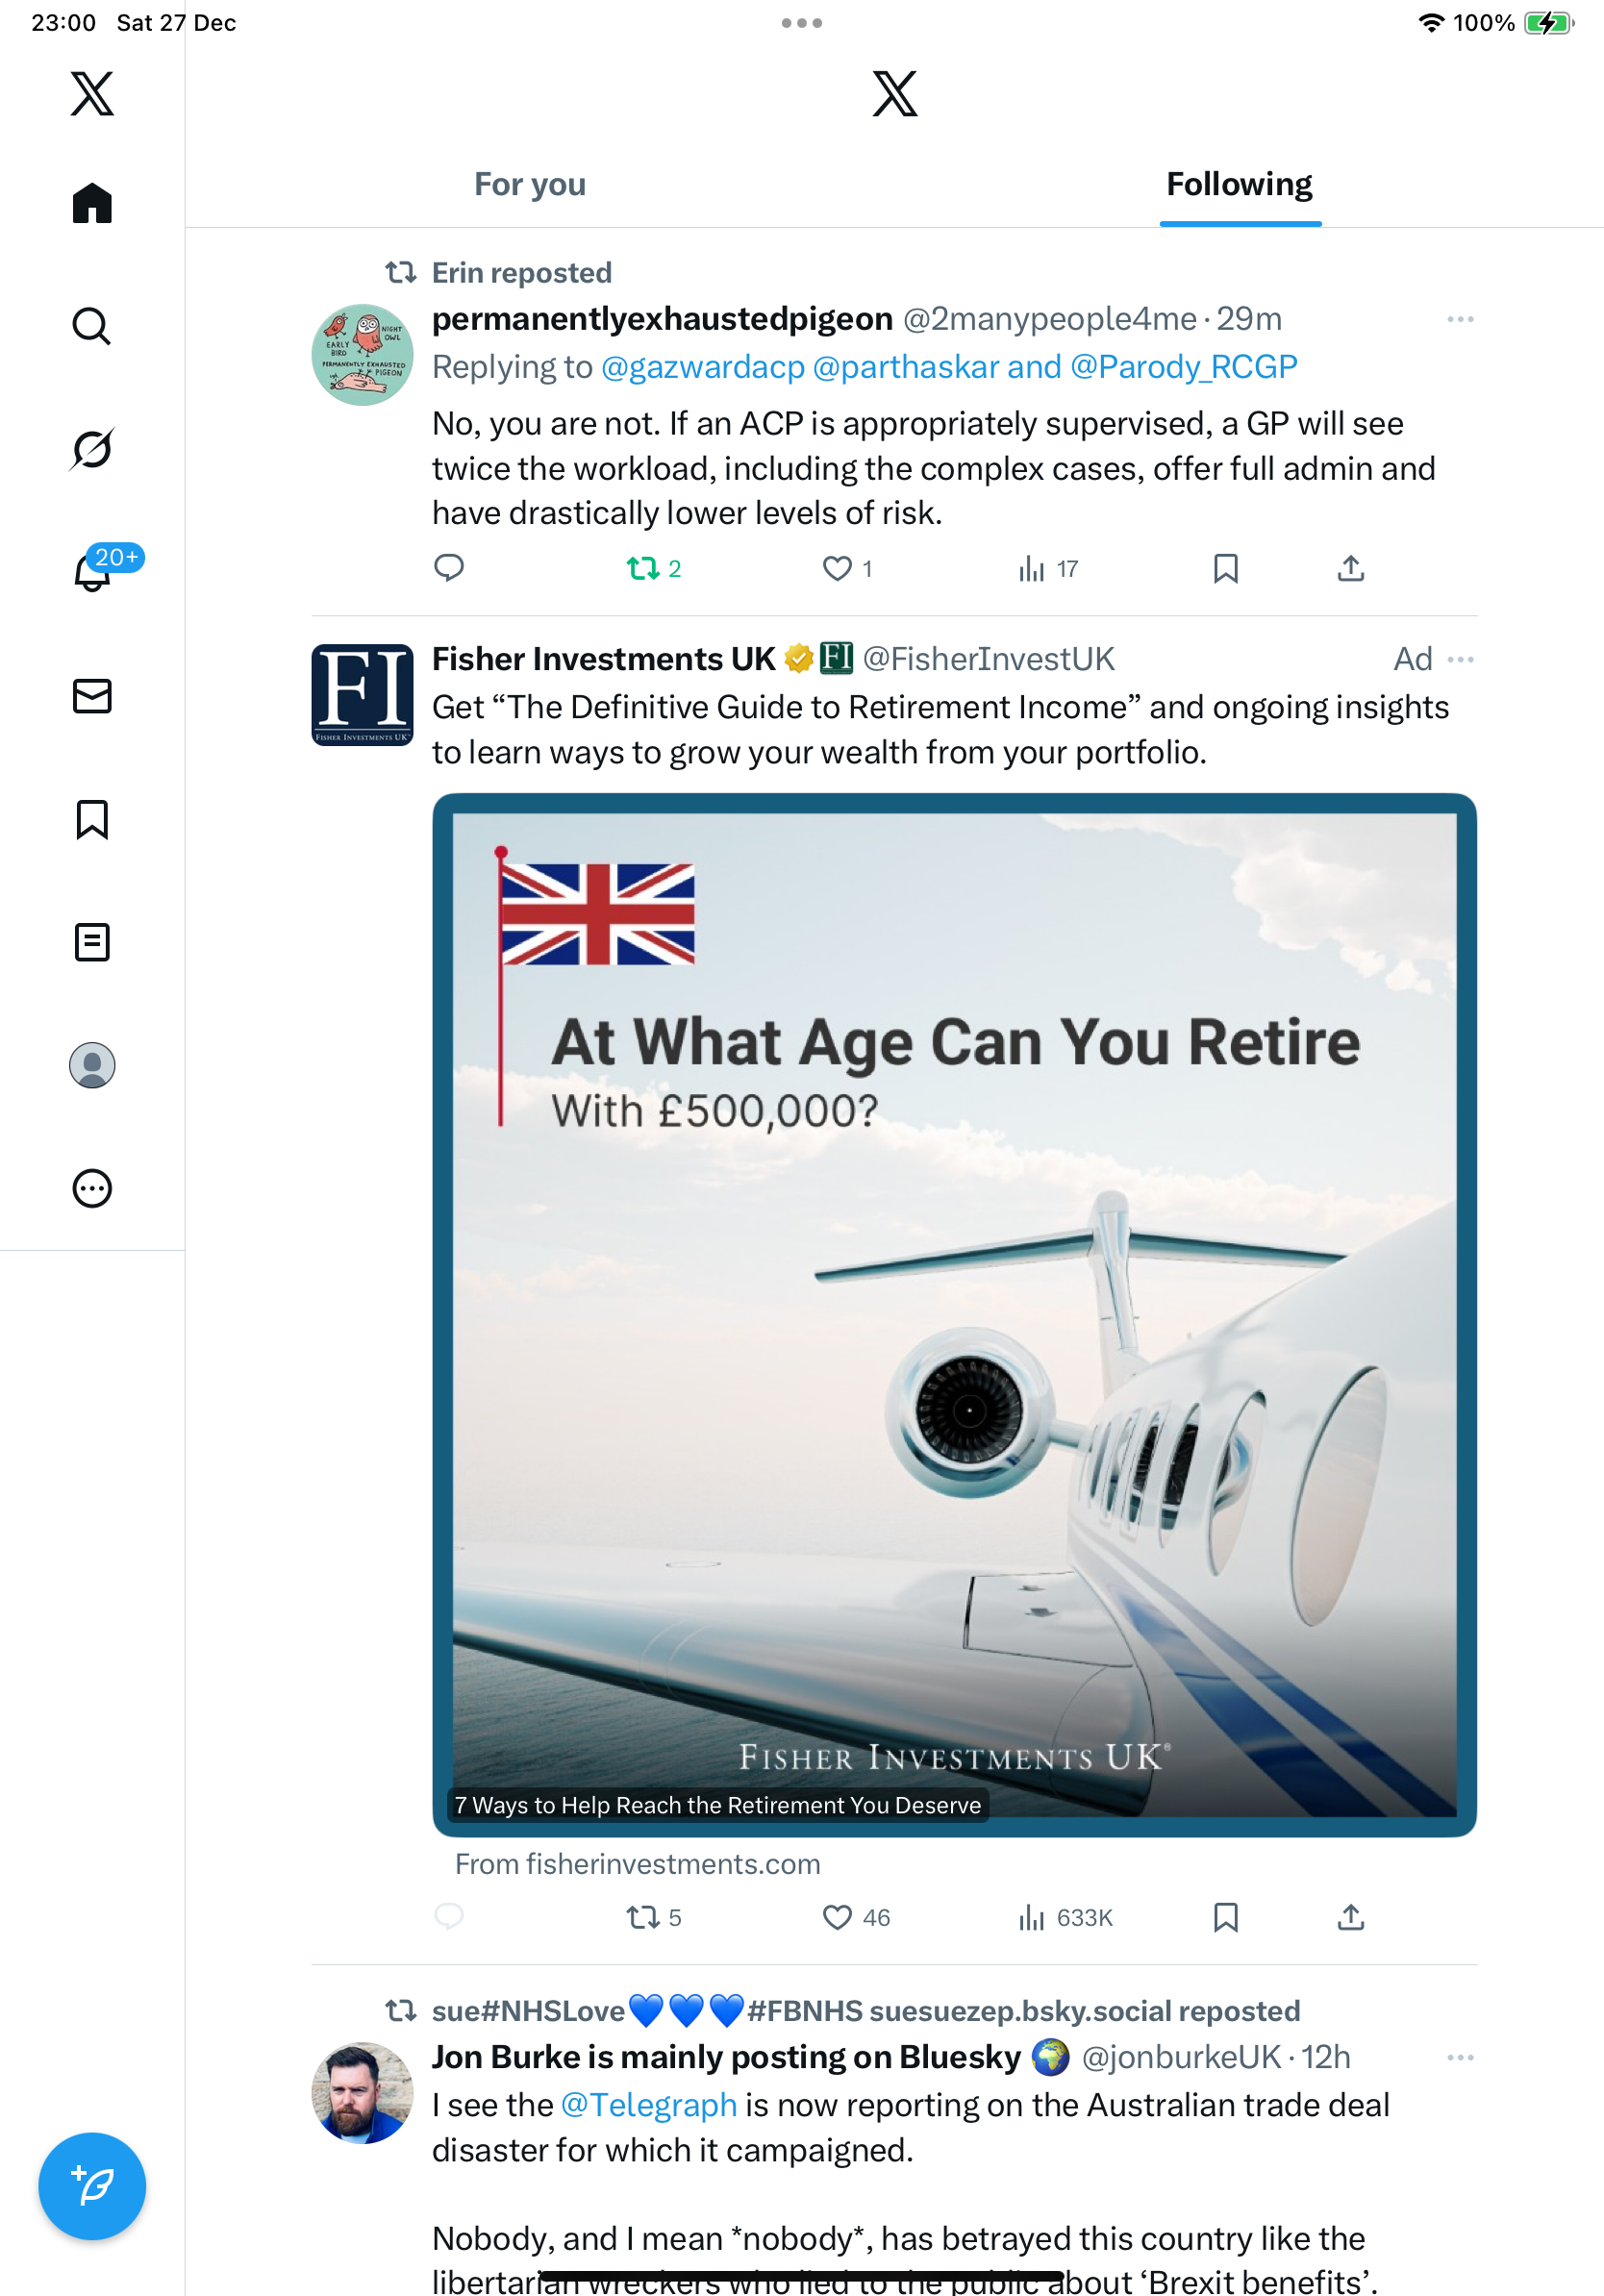Open the Fisher Investments retirement ad image
1604x2296 pixels.
click(x=954, y=1314)
